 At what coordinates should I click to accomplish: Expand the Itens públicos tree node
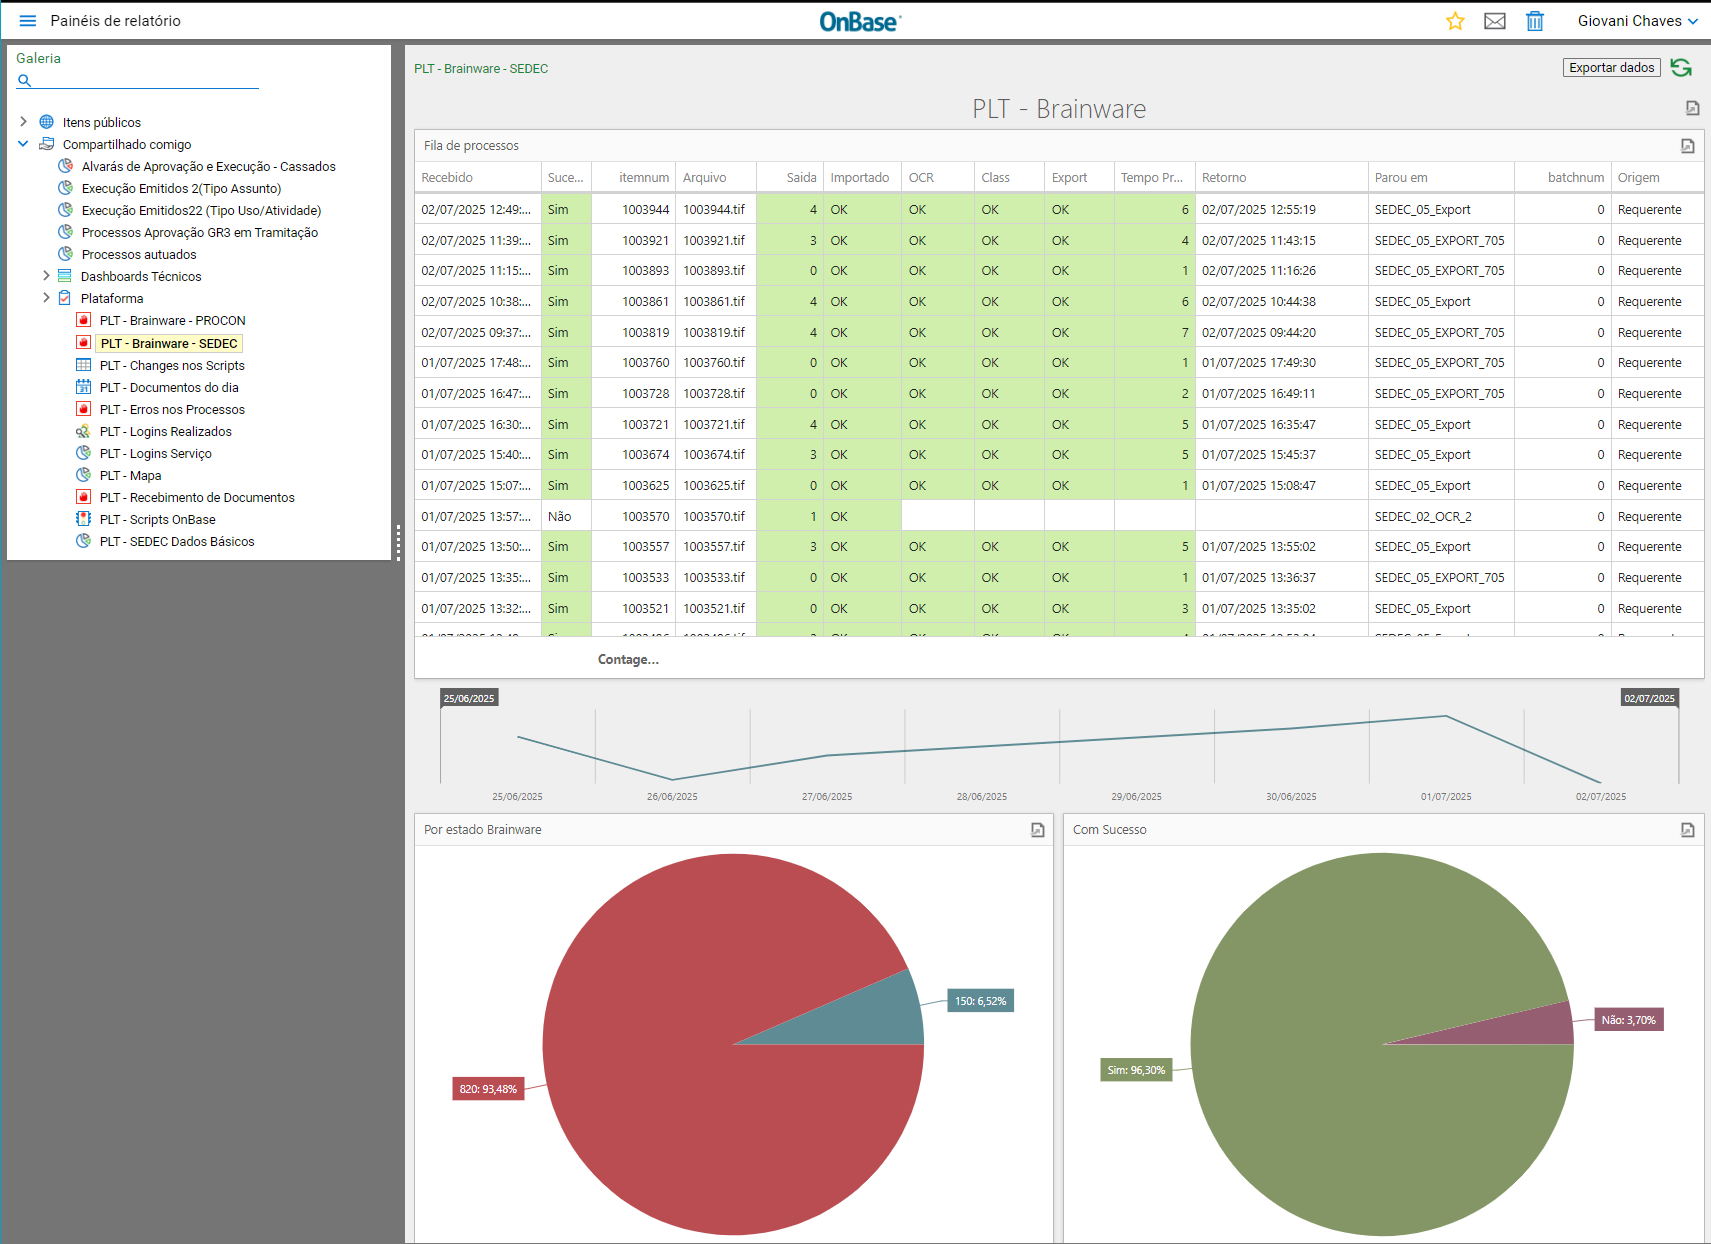(x=23, y=122)
